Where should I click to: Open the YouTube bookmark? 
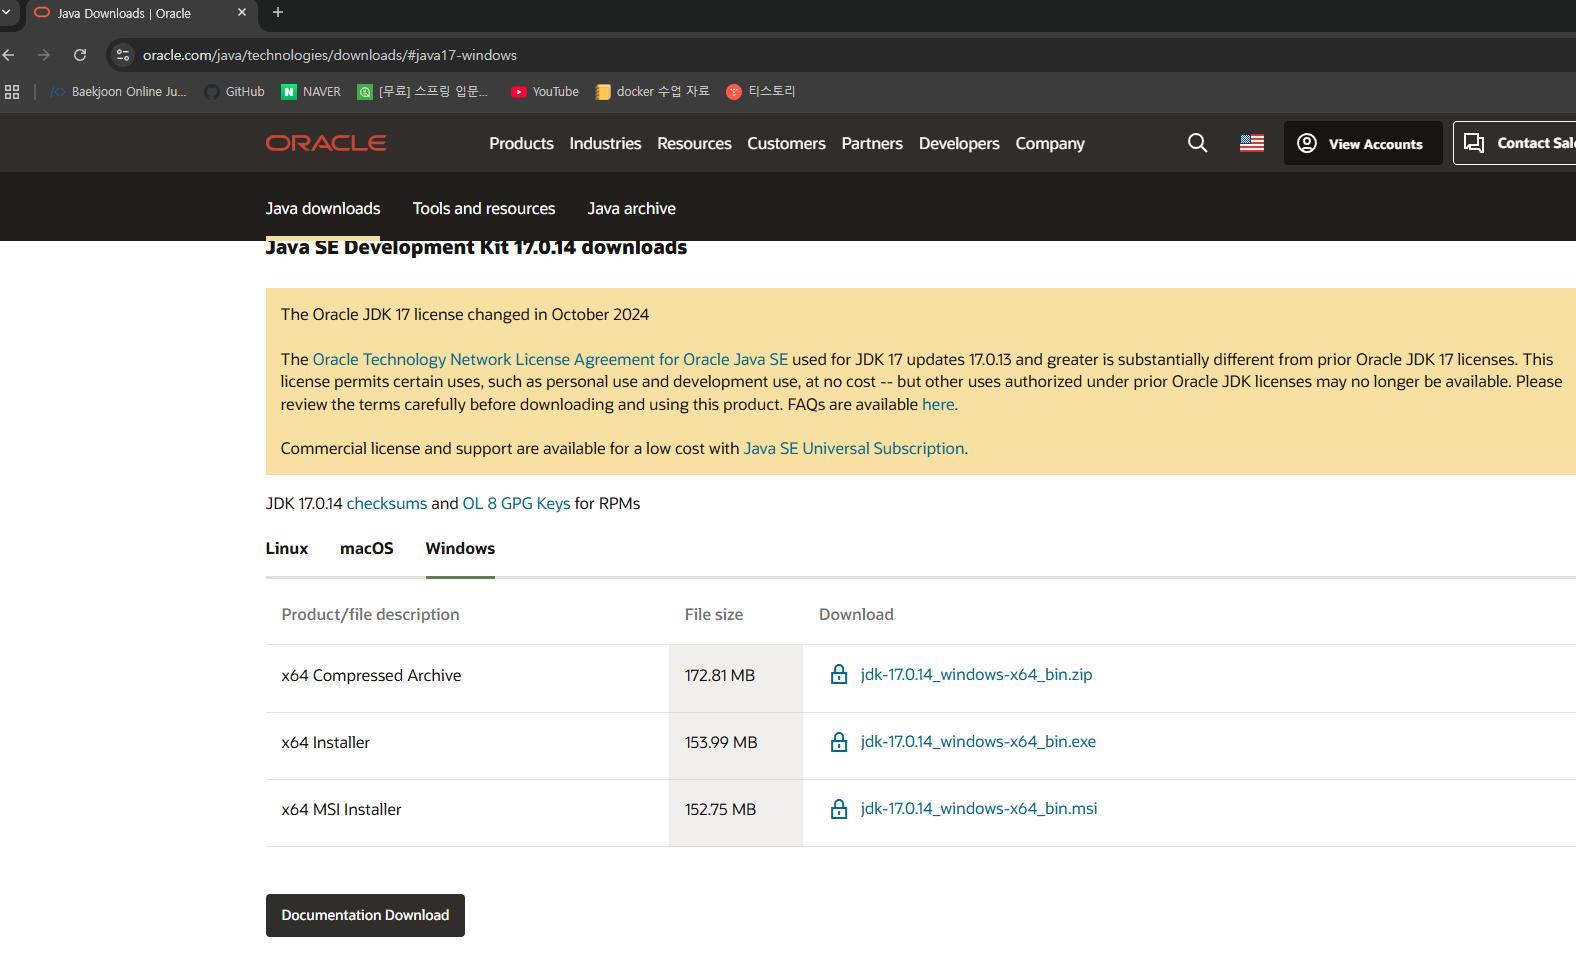tap(545, 91)
